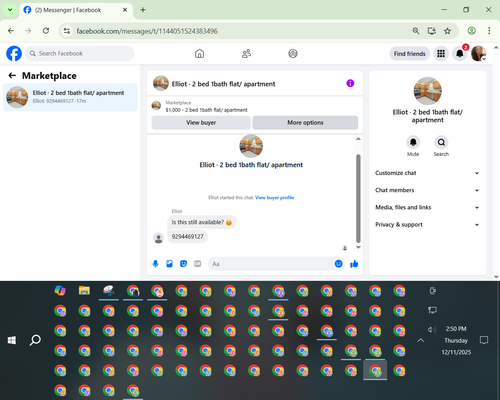Mute the conversation with the bell icon
Viewport: 500px width, 400px height.
tap(413, 142)
